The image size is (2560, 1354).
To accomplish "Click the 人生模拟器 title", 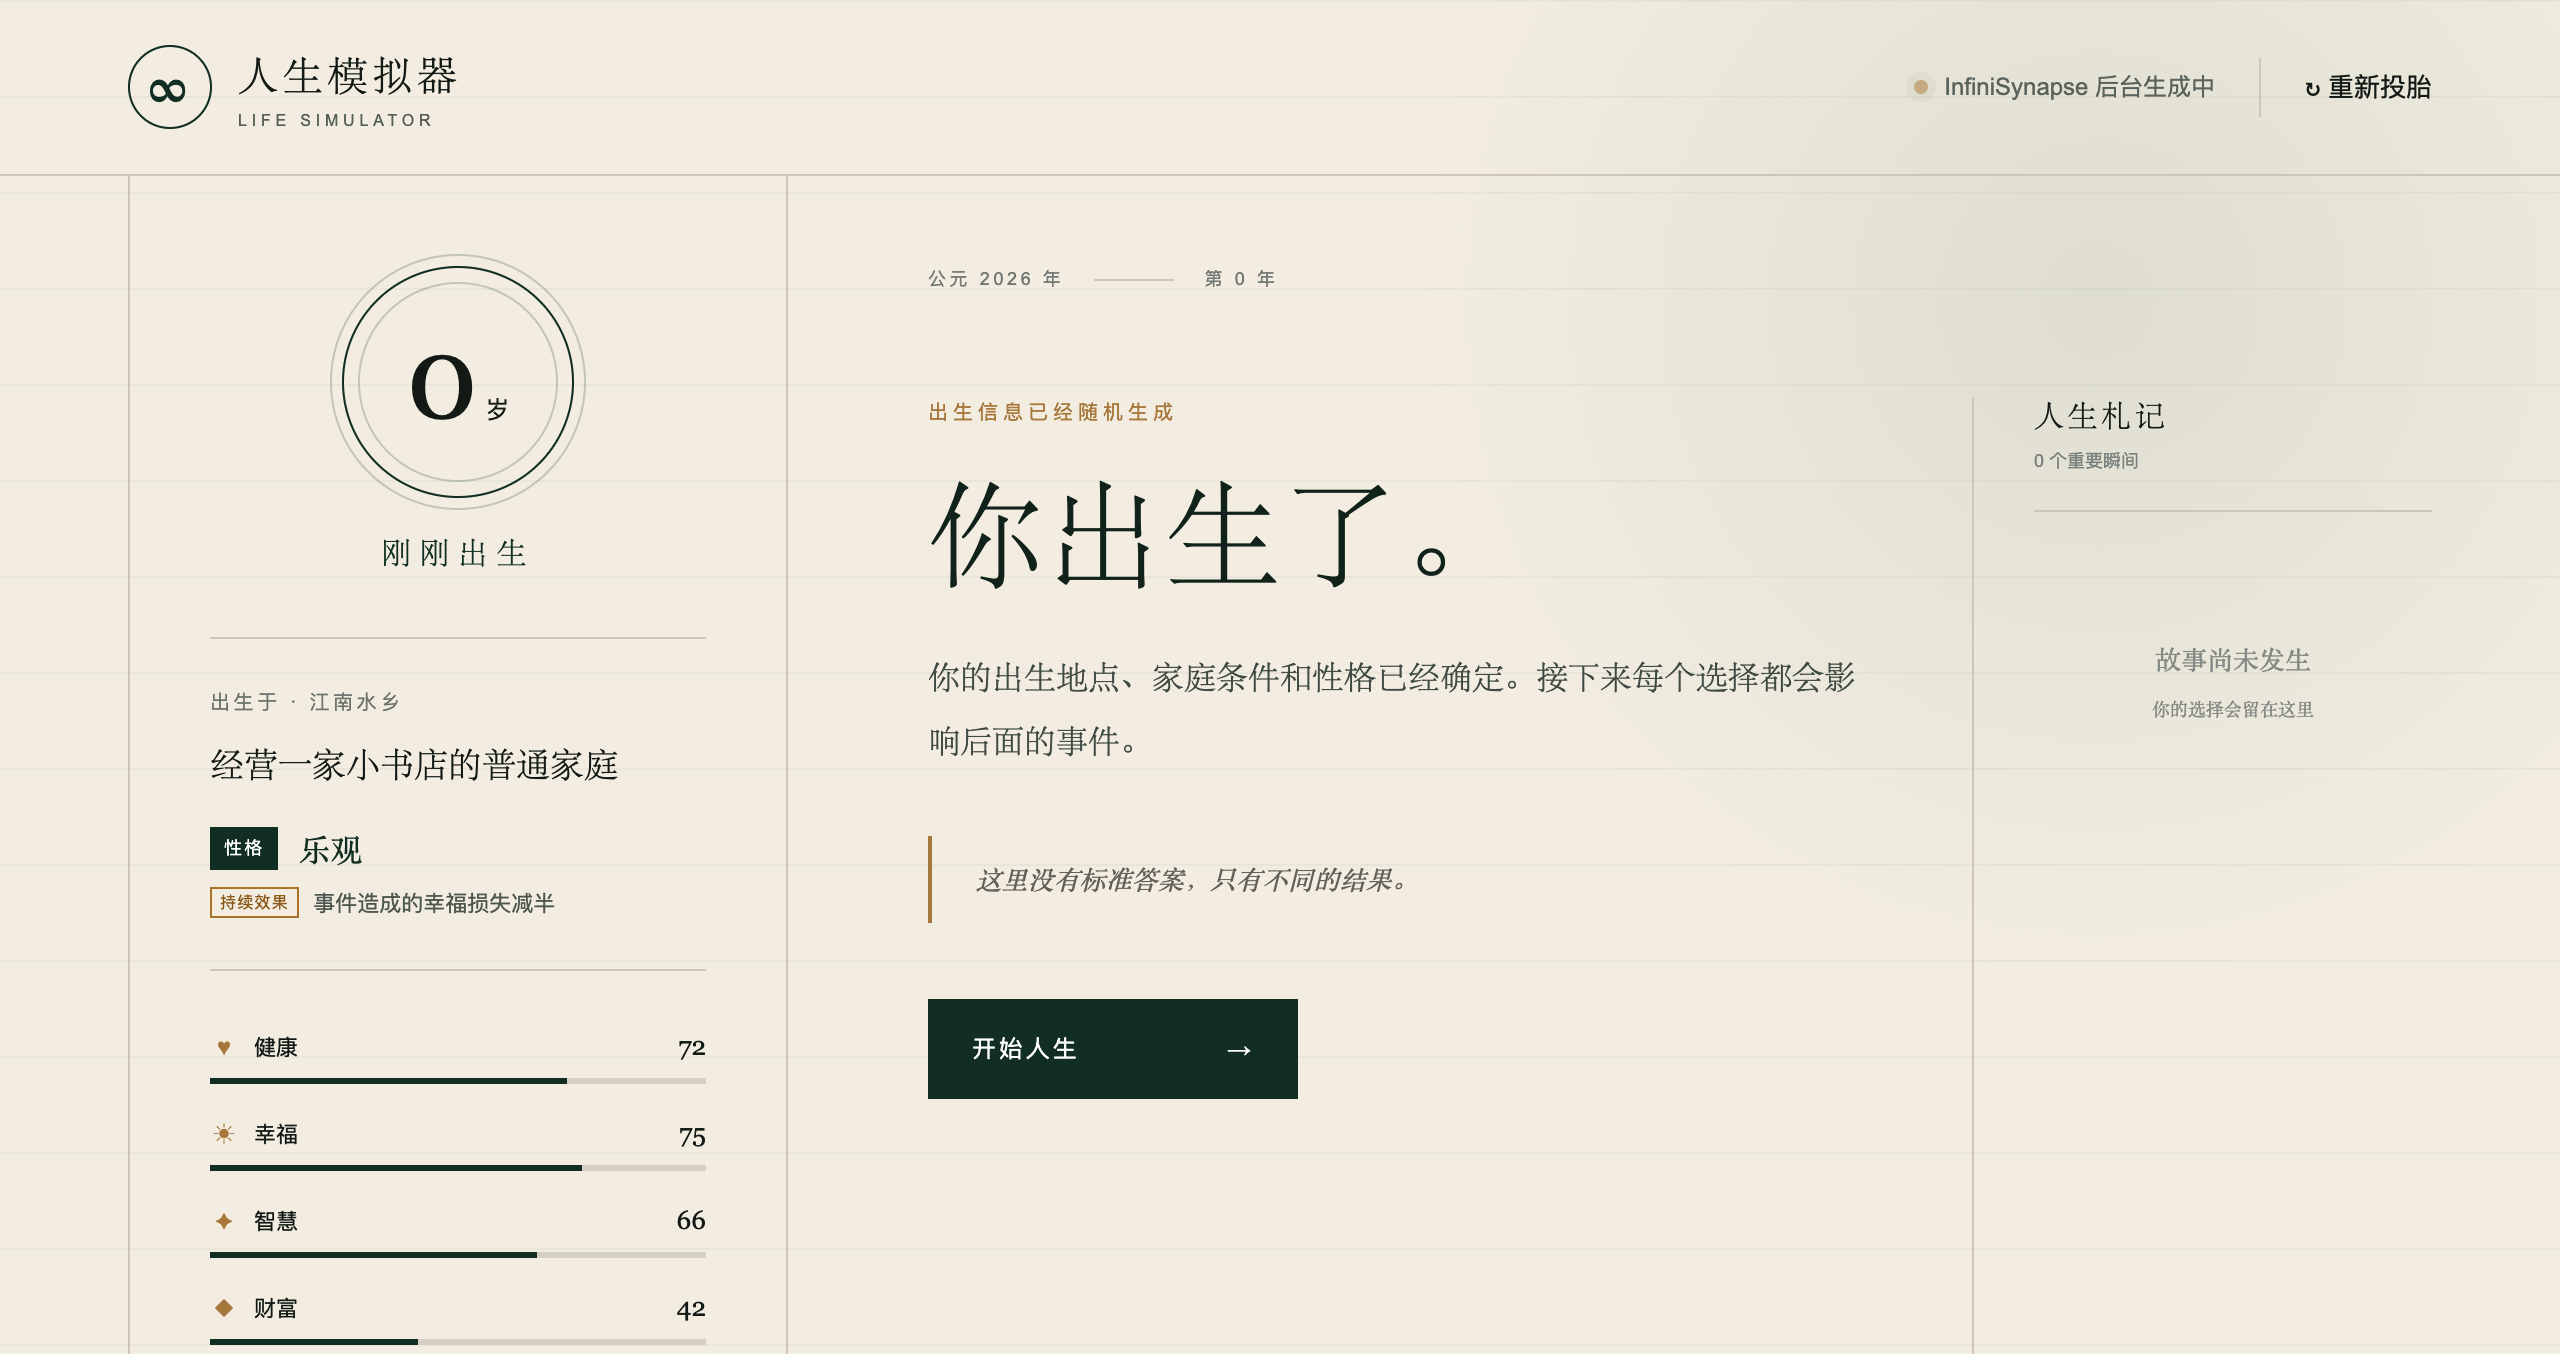I will 348,77.
